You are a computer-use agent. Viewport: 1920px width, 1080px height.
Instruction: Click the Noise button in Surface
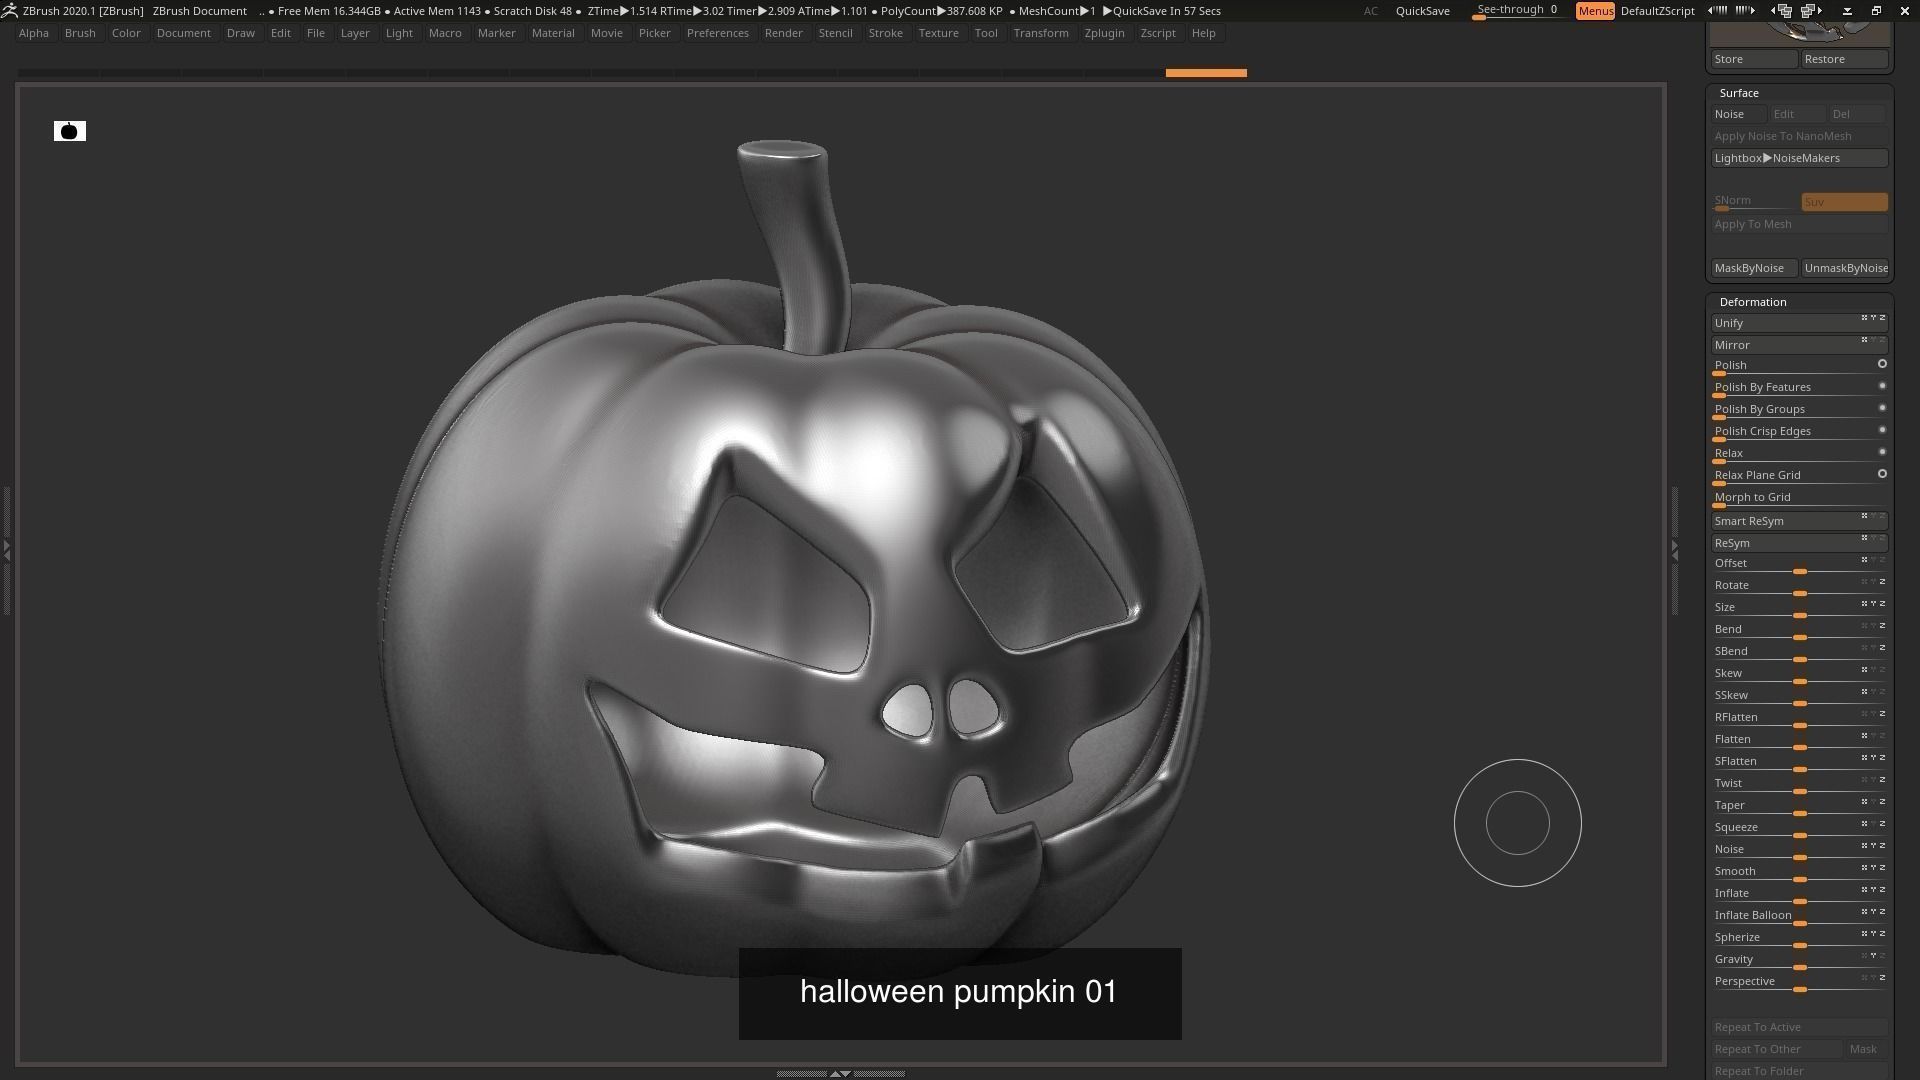1738,114
